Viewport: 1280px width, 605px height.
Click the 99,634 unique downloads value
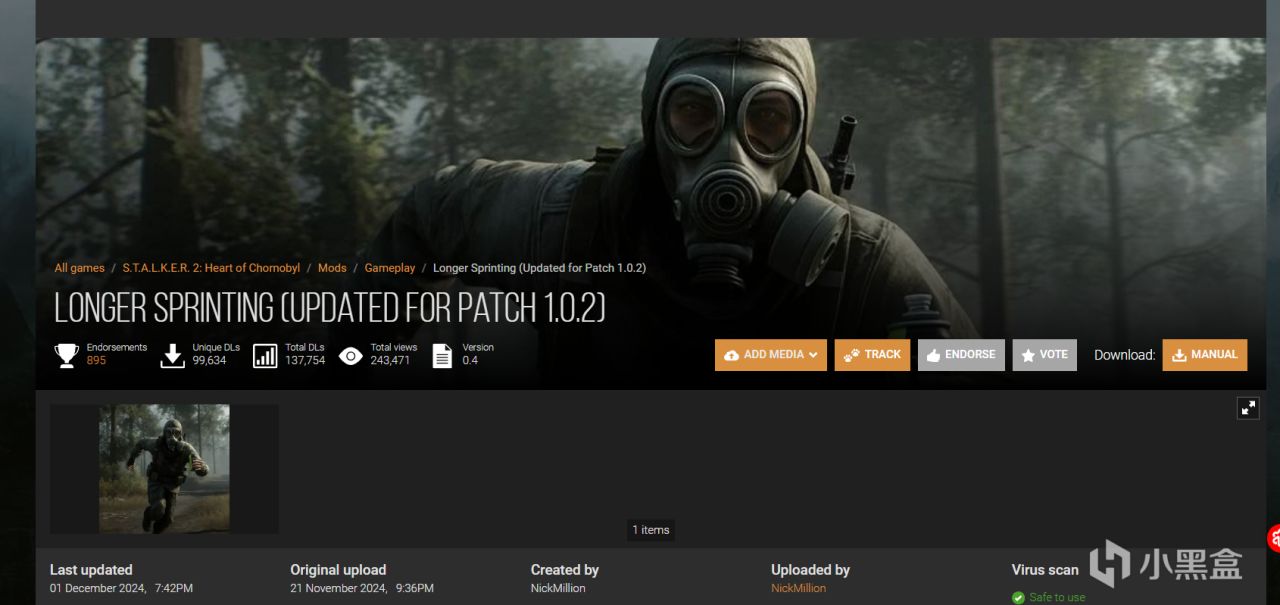tap(209, 360)
